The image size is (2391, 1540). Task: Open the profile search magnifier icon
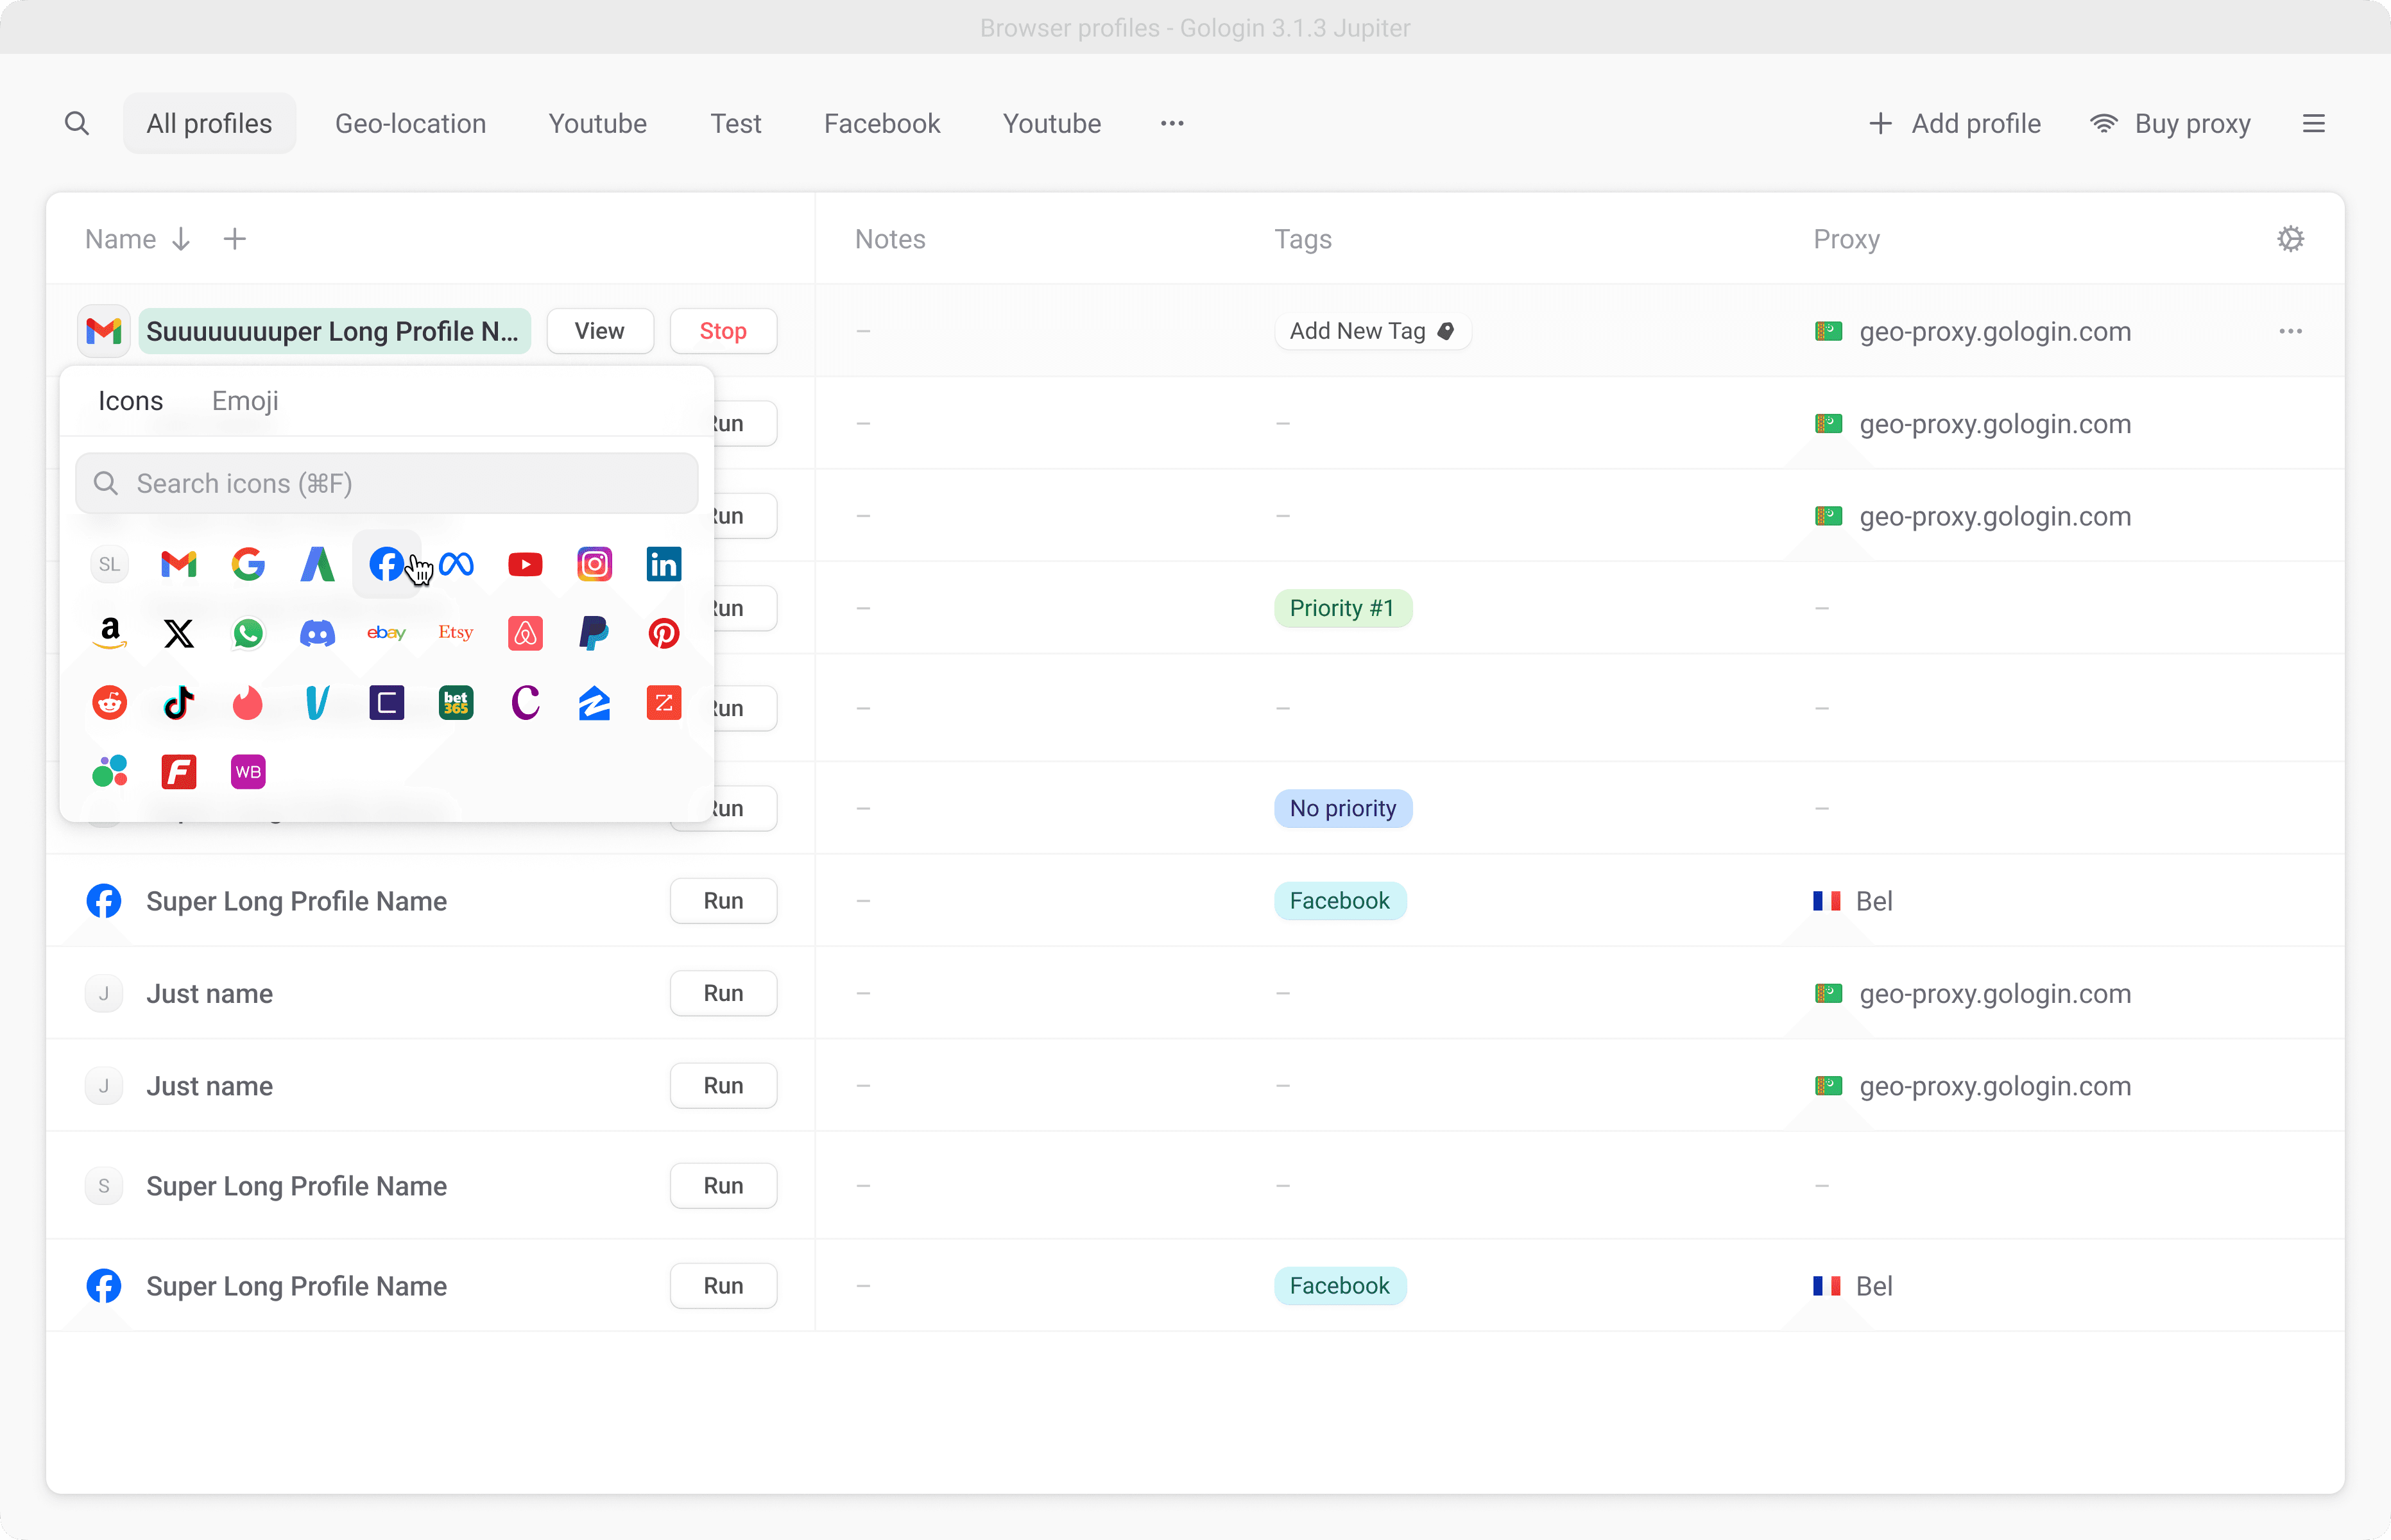click(77, 124)
